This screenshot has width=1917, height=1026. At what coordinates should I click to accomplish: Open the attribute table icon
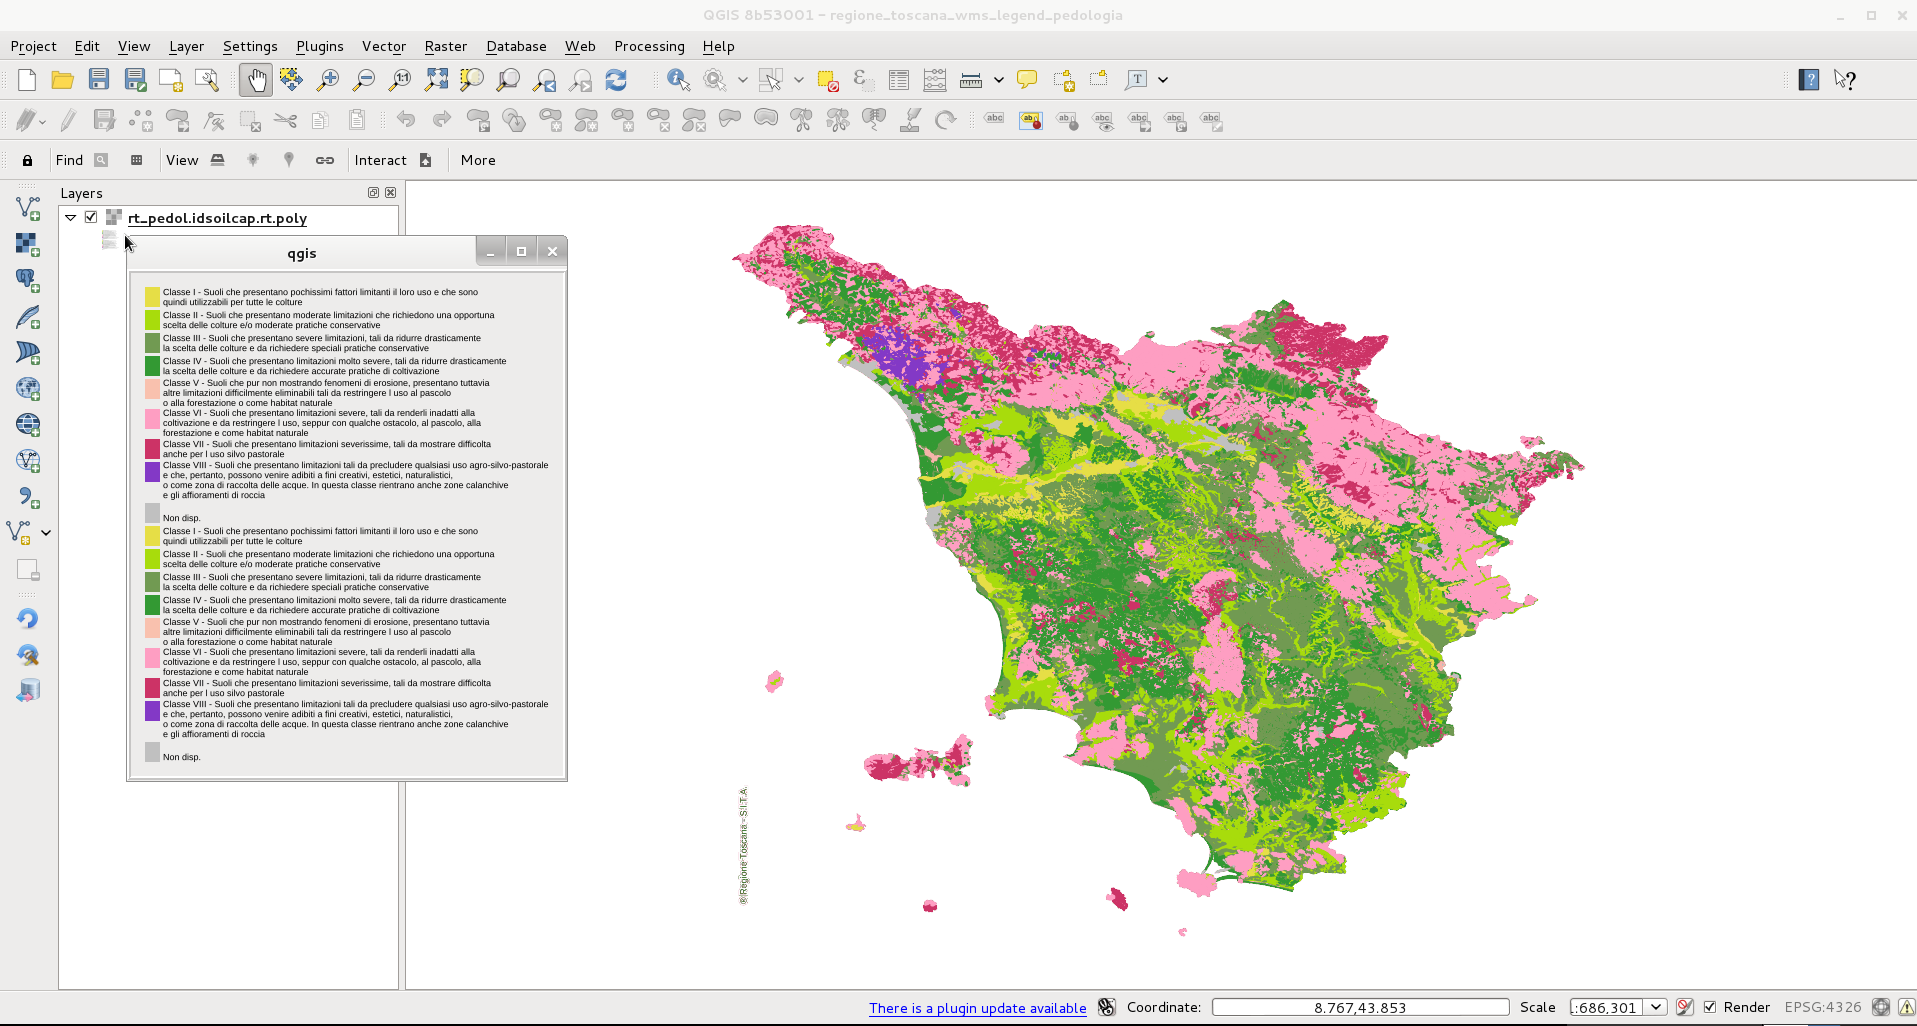898,80
